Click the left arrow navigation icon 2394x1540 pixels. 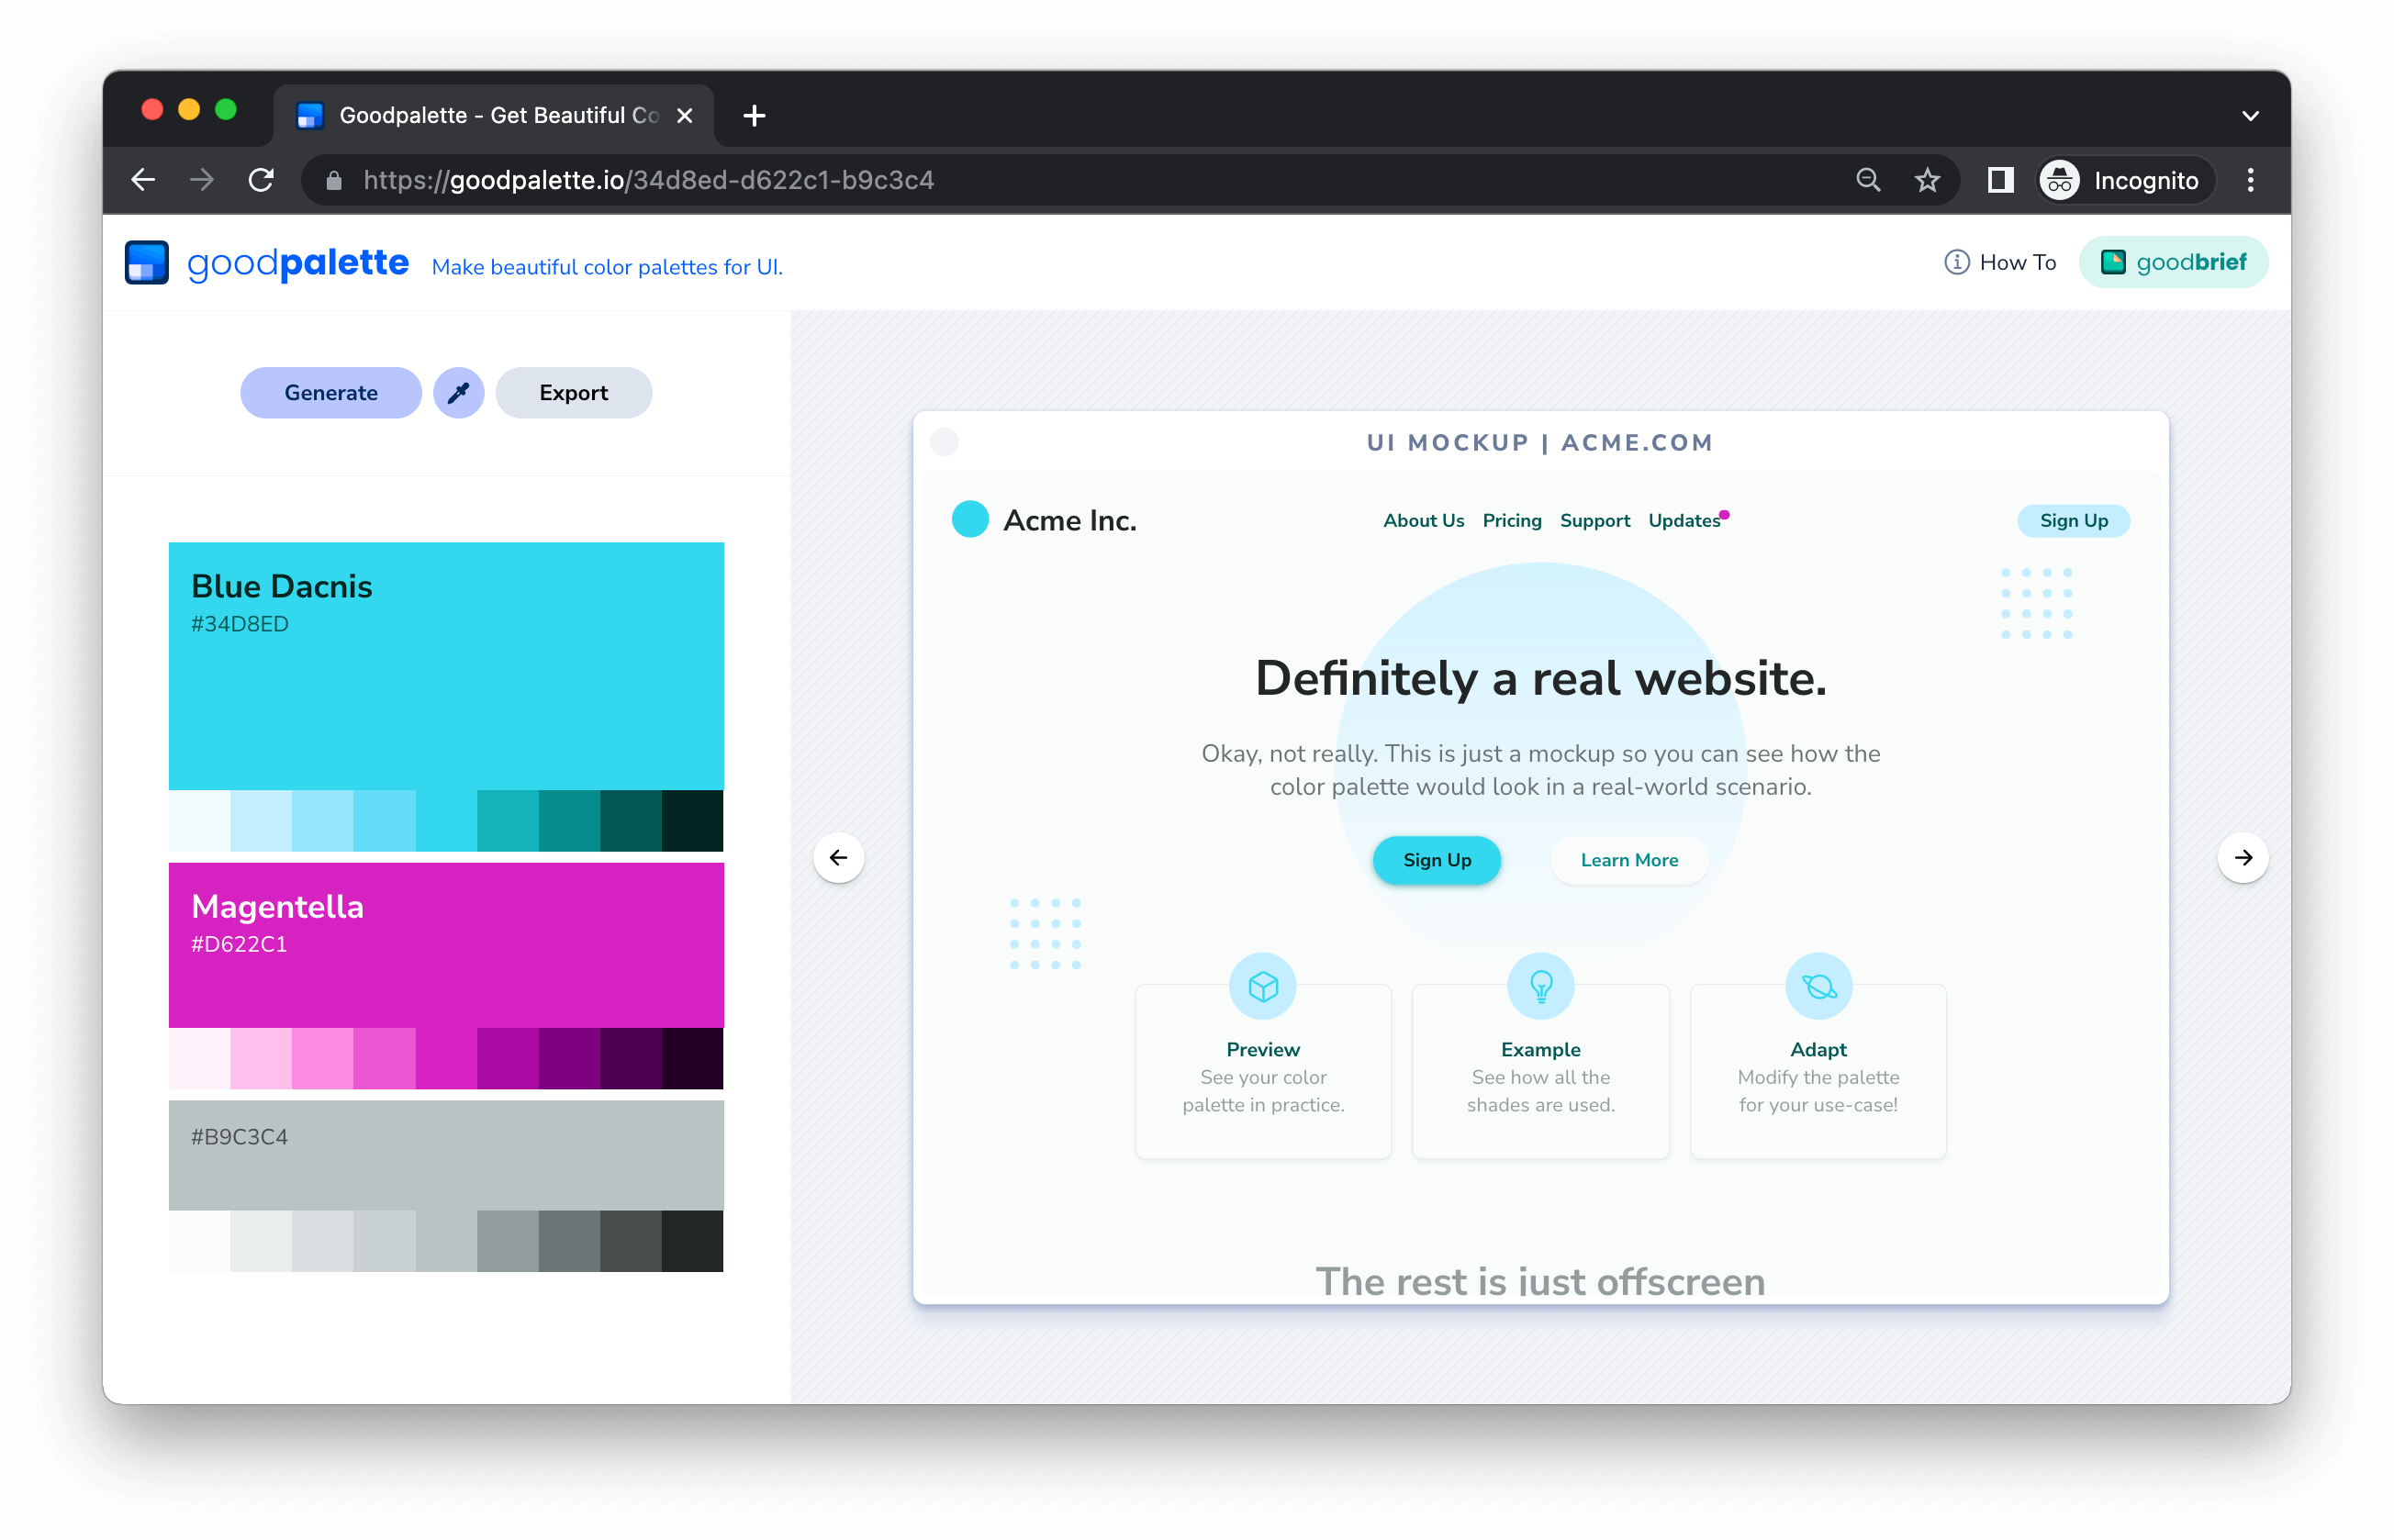coord(837,856)
